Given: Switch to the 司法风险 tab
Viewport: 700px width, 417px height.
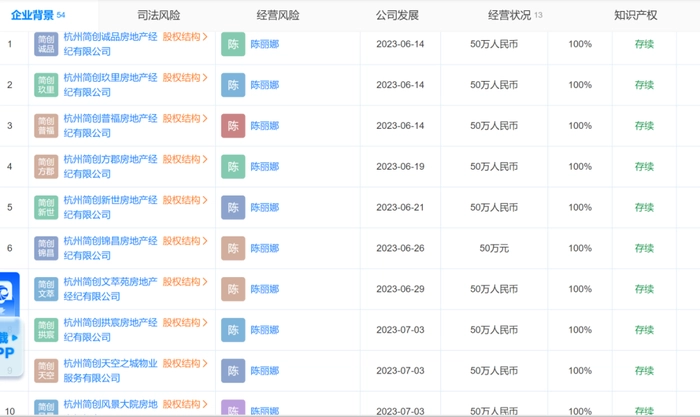Looking at the screenshot, I should [x=158, y=16].
